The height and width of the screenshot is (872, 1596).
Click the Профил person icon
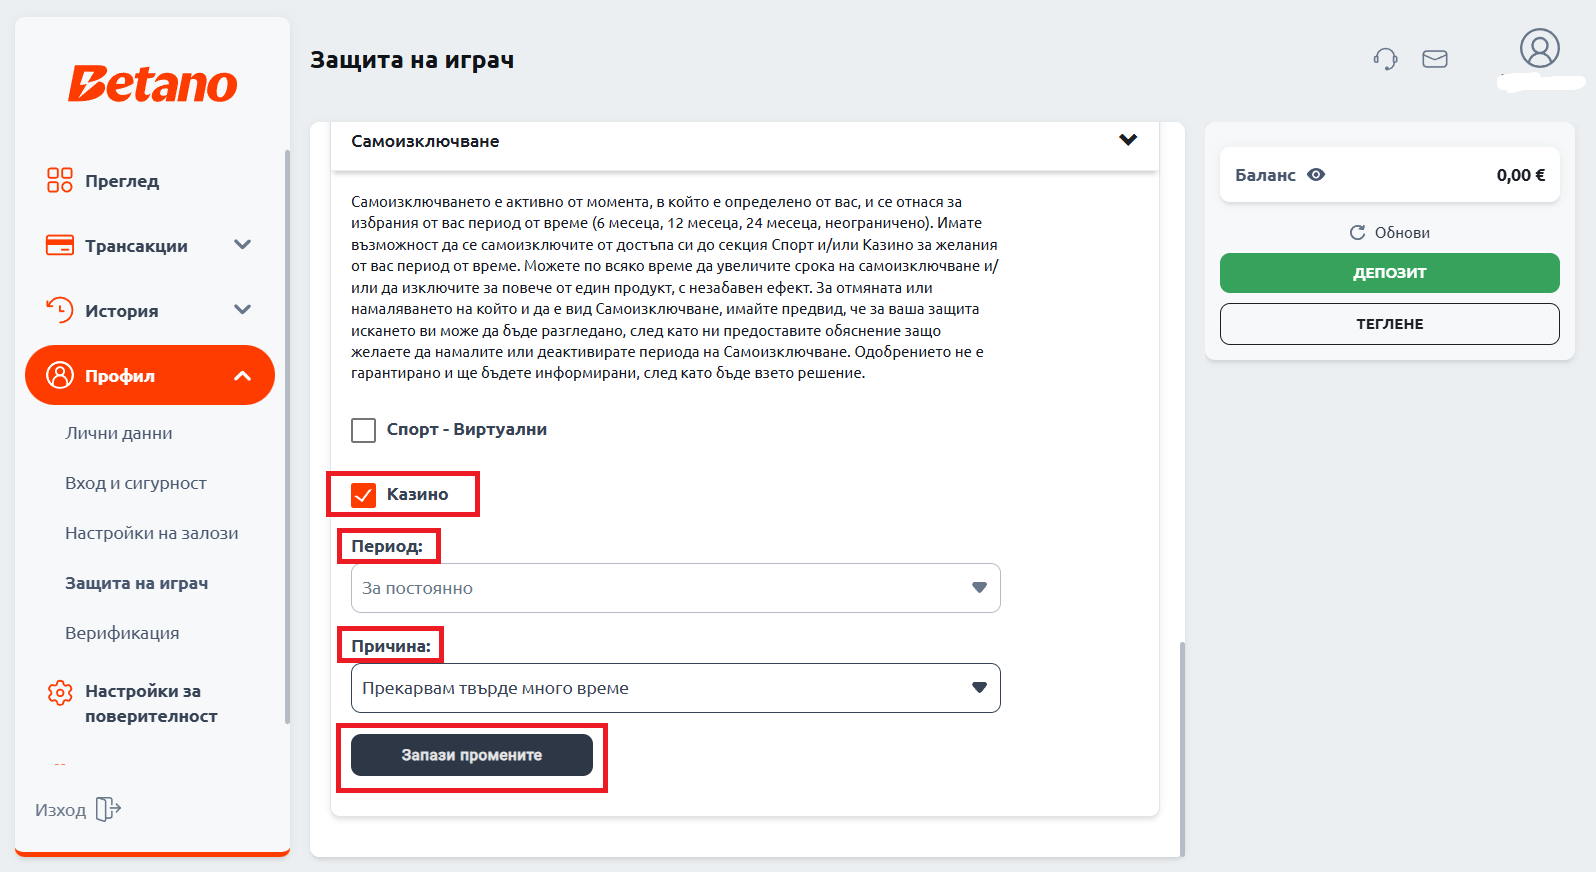pos(60,375)
